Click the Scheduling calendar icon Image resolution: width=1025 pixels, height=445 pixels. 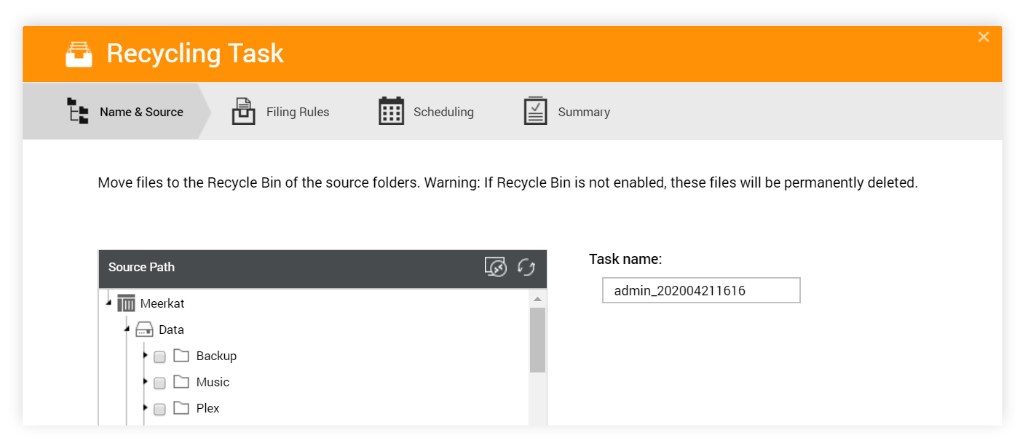[391, 111]
